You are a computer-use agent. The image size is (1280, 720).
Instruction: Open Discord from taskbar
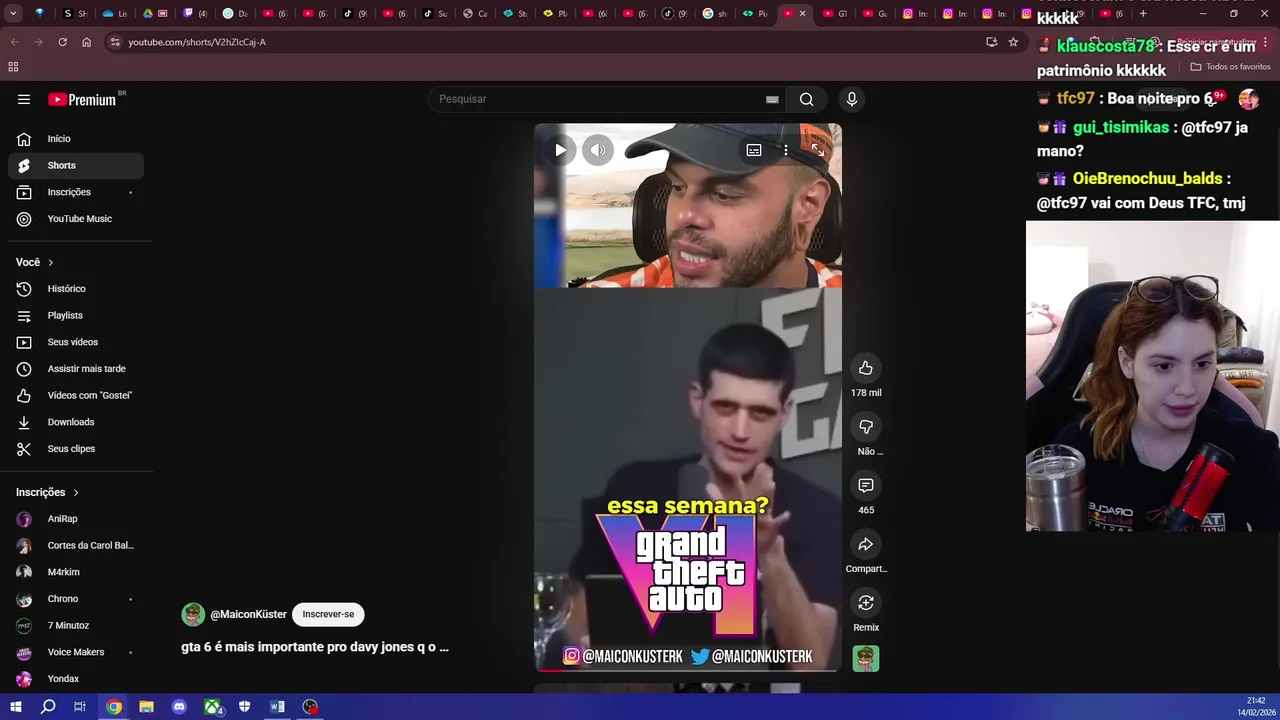click(x=179, y=707)
